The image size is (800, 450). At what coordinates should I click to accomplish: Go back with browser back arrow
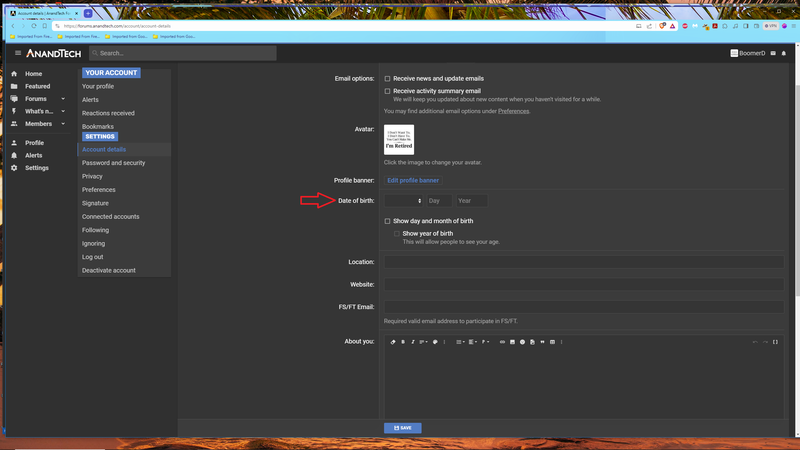click(13, 26)
